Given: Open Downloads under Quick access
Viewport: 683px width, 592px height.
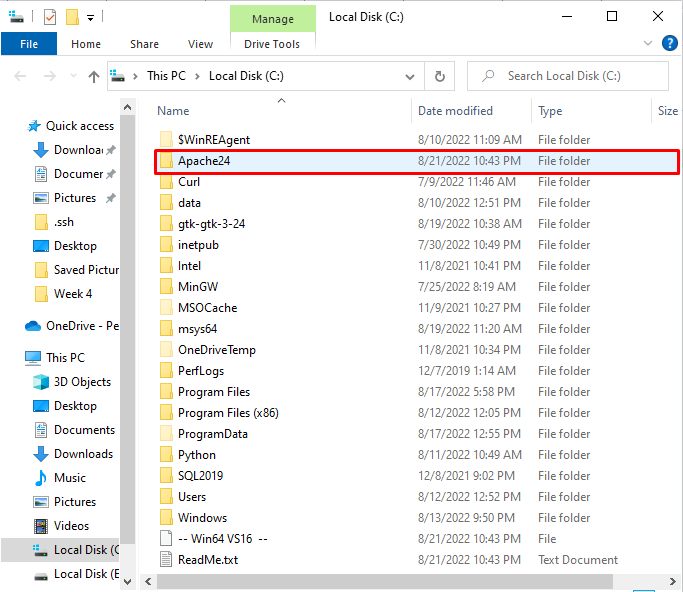Looking at the screenshot, I should point(74,150).
